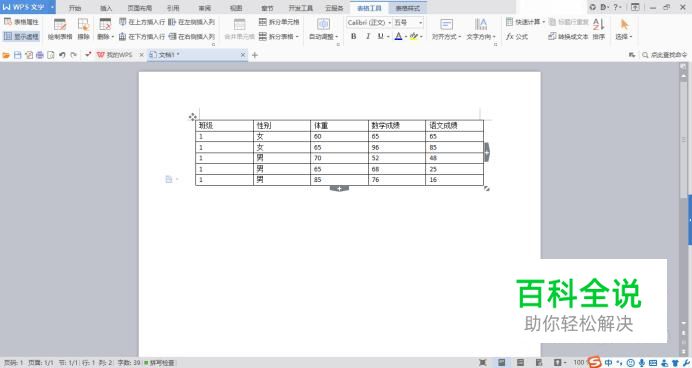Apply the highlight color pen swatch

point(414,37)
